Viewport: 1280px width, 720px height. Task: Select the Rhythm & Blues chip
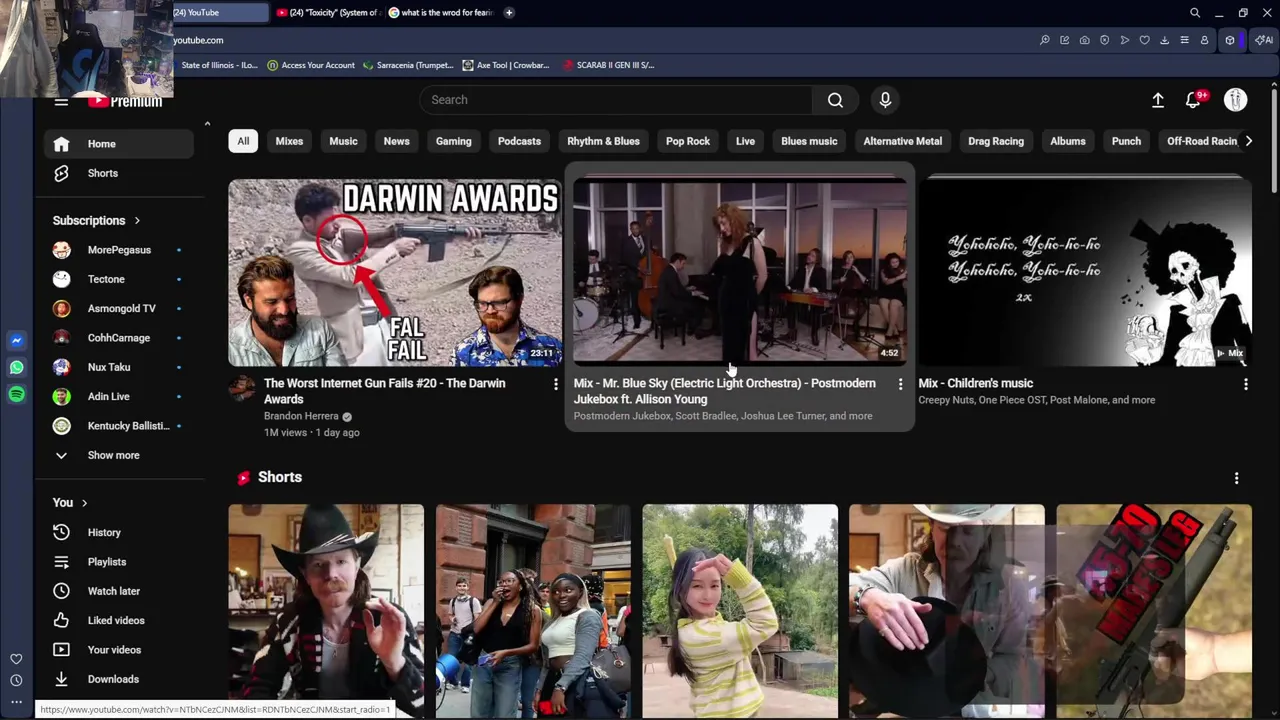click(x=603, y=141)
